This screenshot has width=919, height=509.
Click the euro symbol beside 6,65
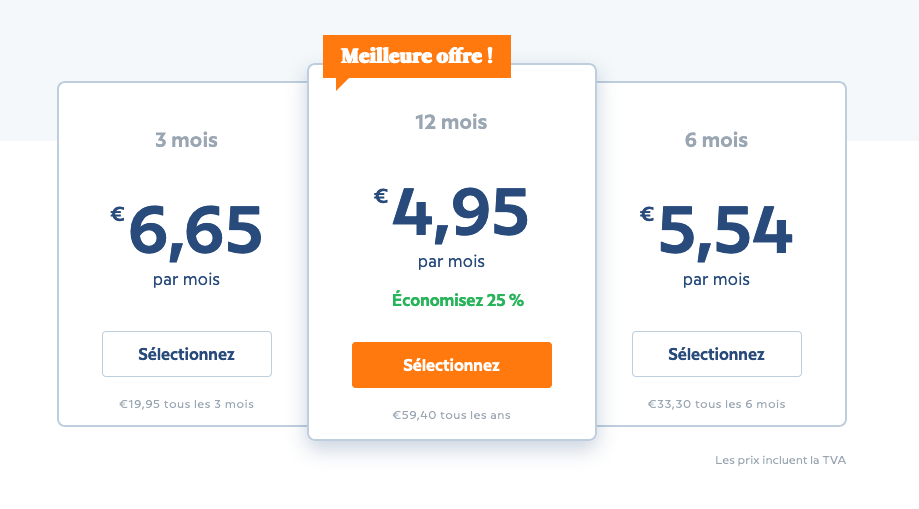pos(118,212)
